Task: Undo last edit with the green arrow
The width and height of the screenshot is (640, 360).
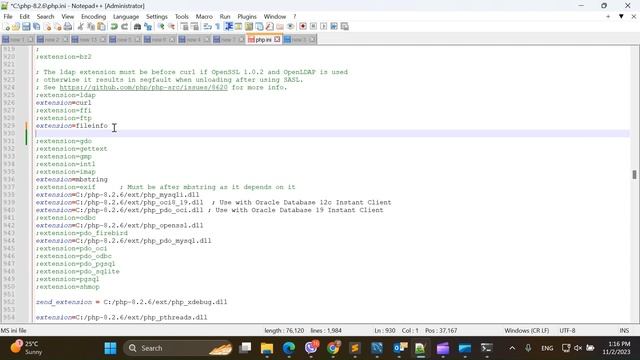Action: pos(114,27)
